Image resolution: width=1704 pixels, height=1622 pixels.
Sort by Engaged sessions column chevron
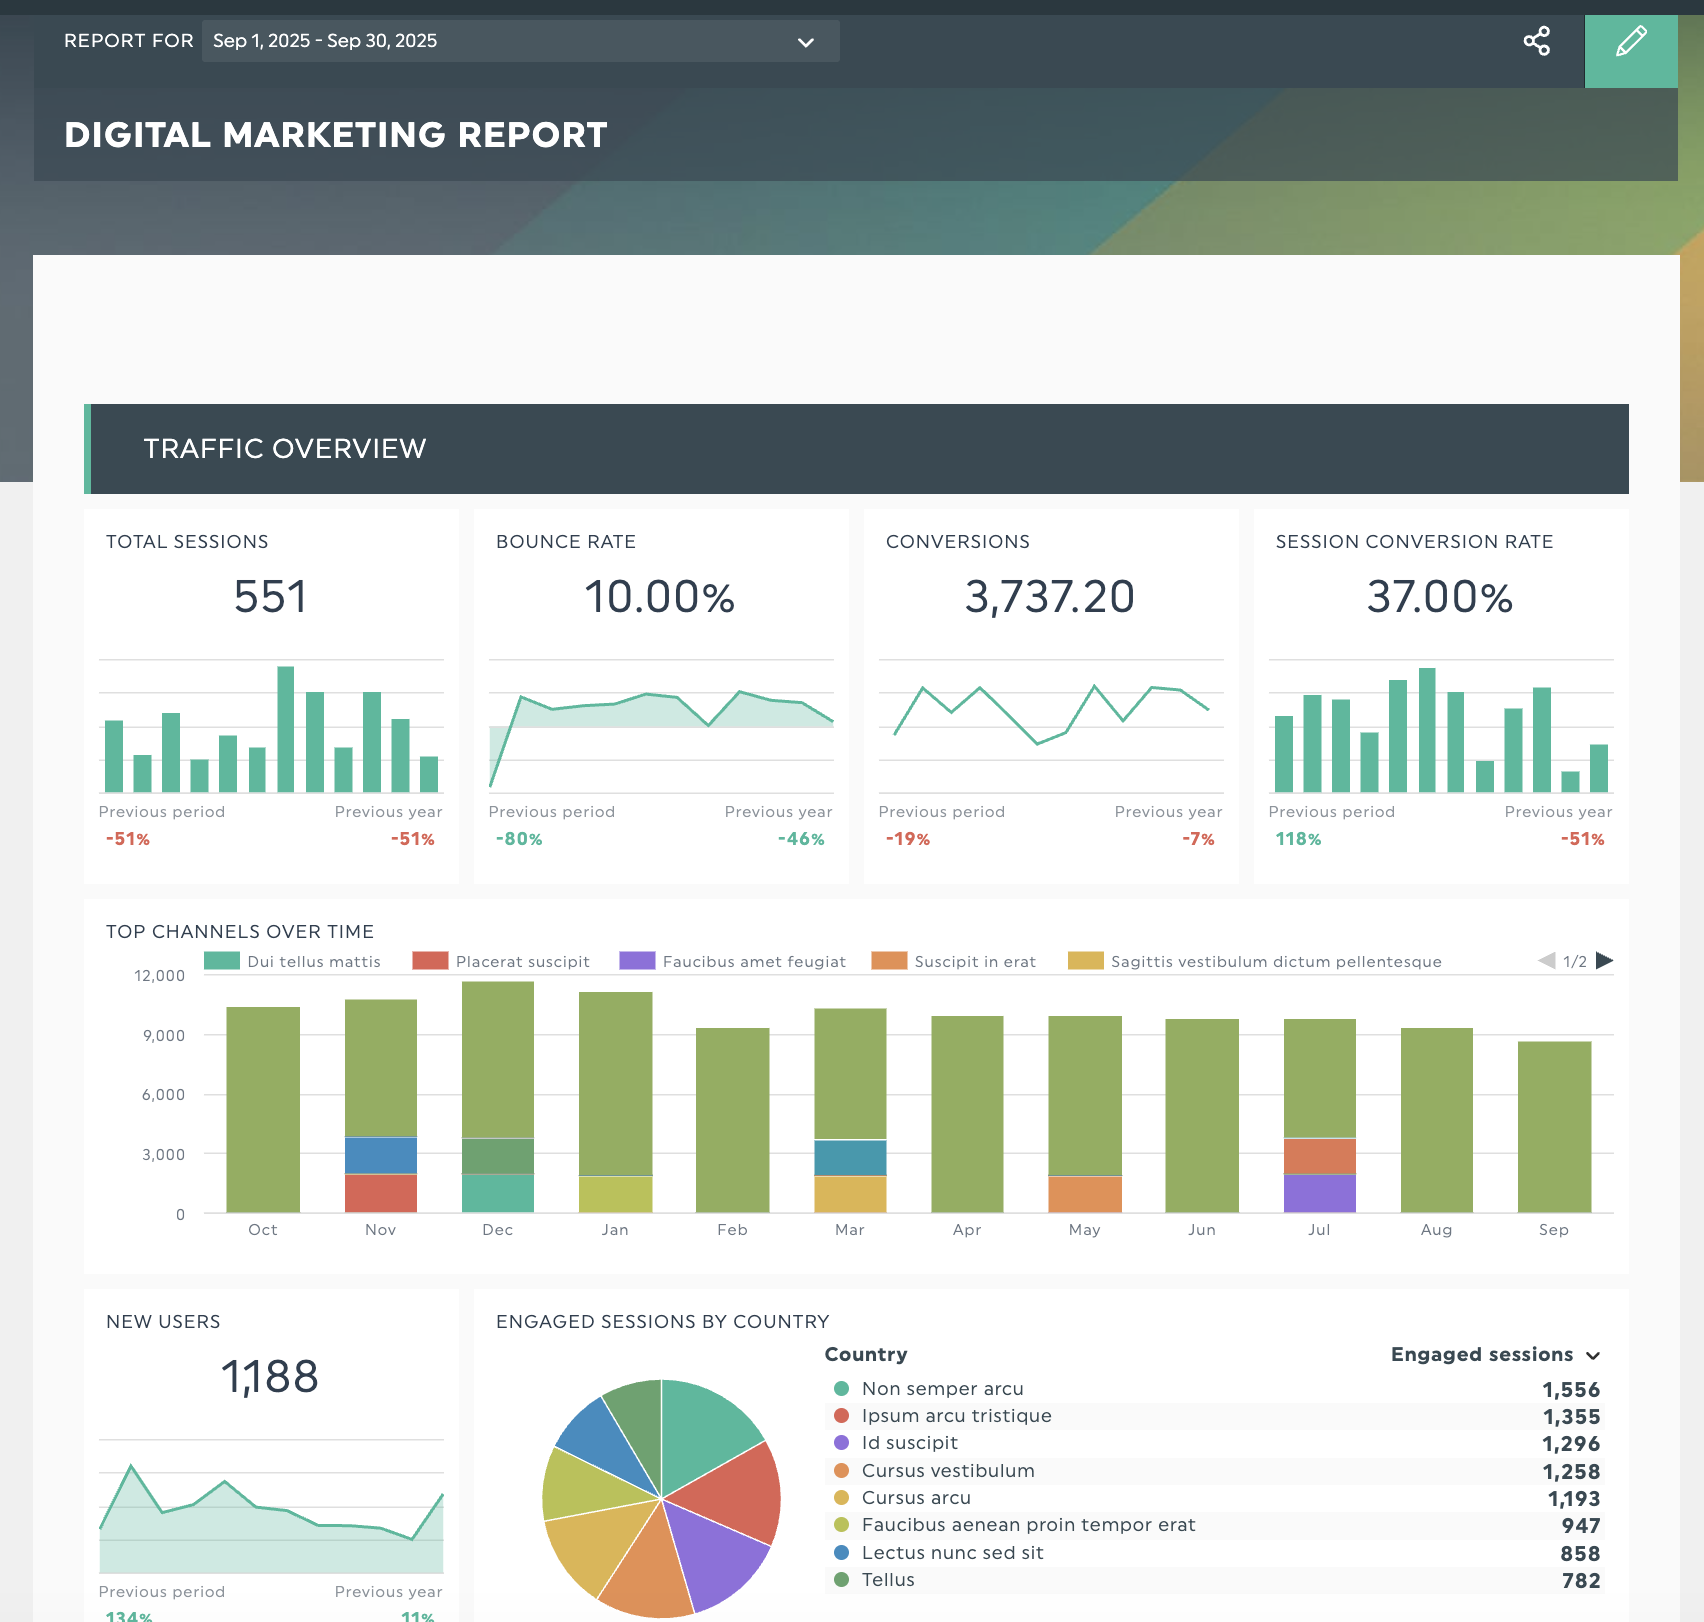[1593, 1356]
